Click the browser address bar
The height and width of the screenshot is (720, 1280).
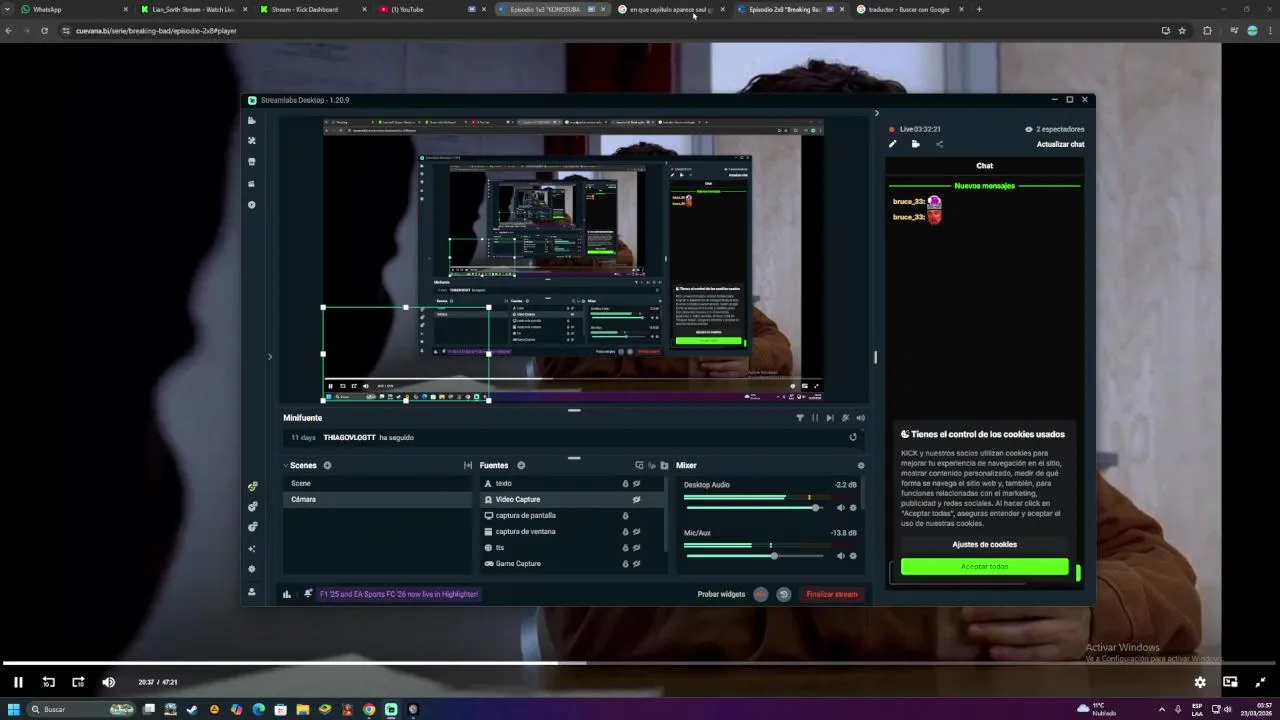coord(600,31)
